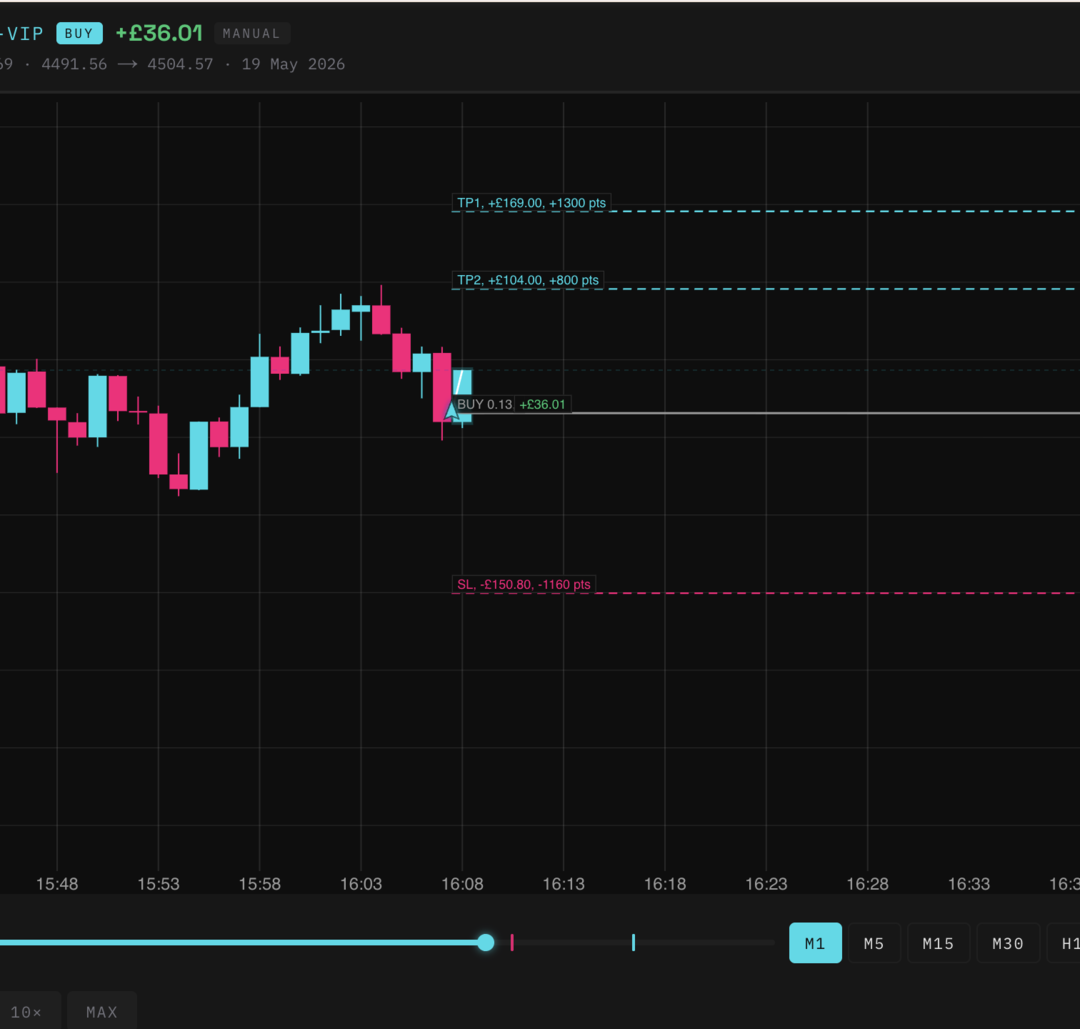This screenshot has width=1080, height=1029.
Task: Click the 15:53 time axis label
Action: [158, 884]
